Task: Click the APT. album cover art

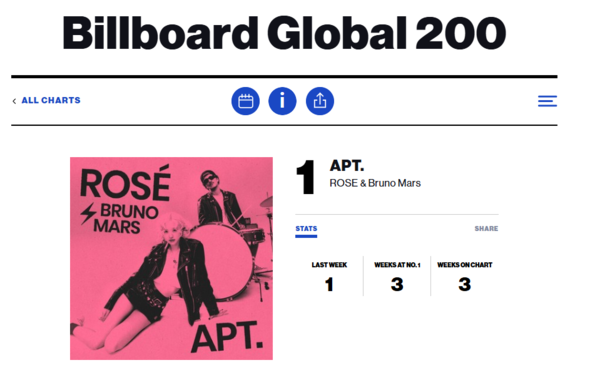Action: click(x=171, y=258)
